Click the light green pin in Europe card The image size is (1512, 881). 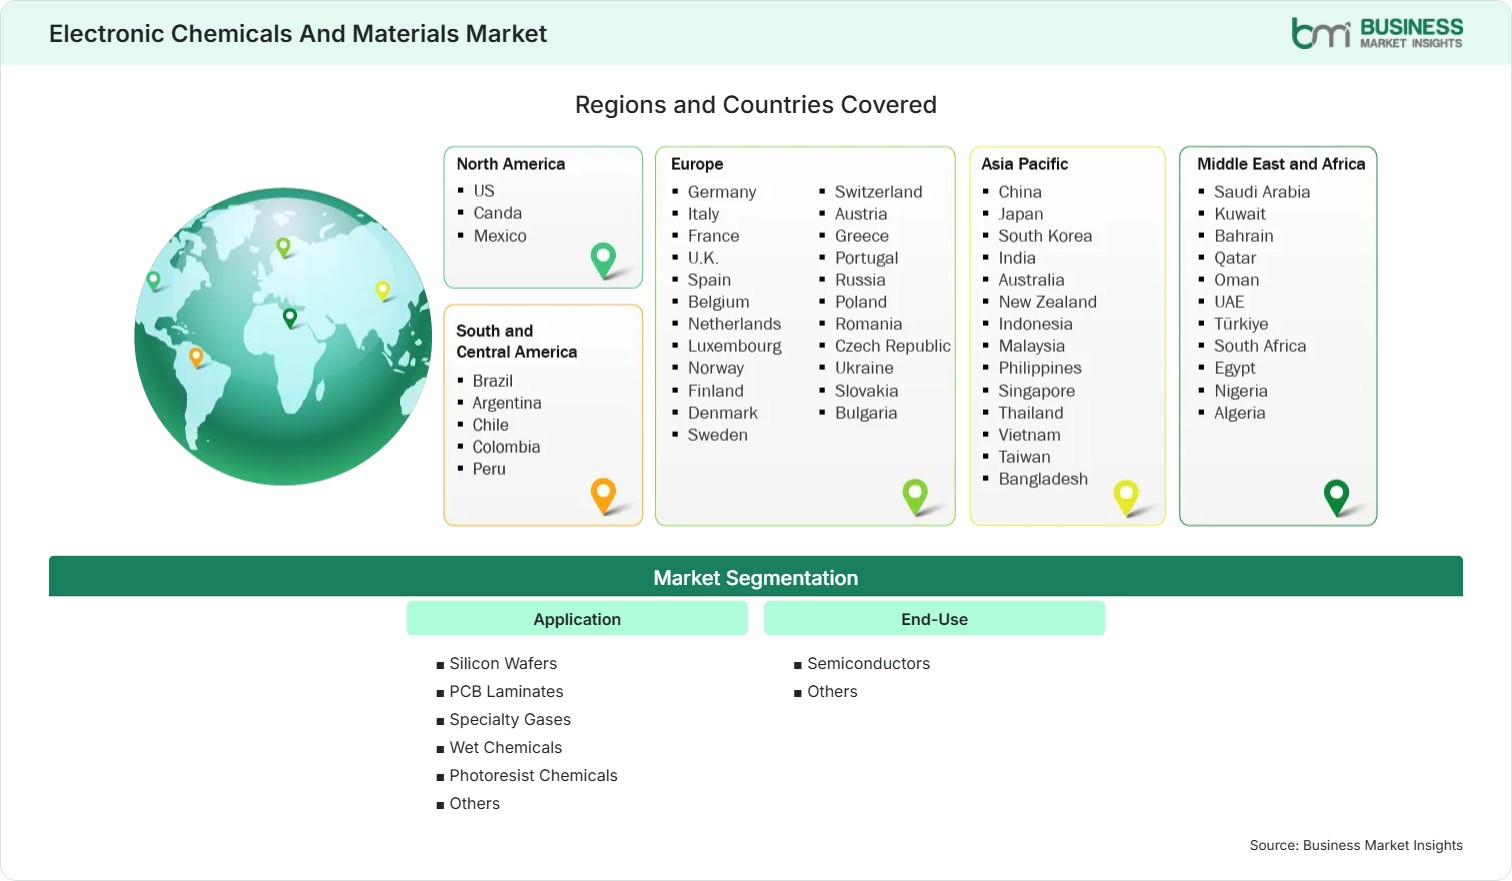click(x=915, y=497)
